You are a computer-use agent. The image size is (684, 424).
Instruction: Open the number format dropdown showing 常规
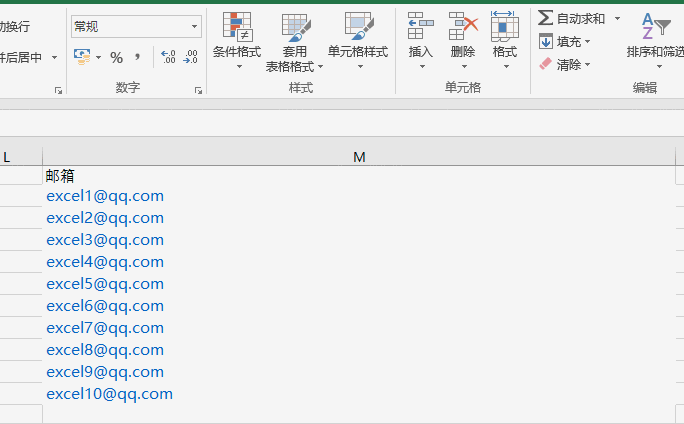tap(136, 27)
